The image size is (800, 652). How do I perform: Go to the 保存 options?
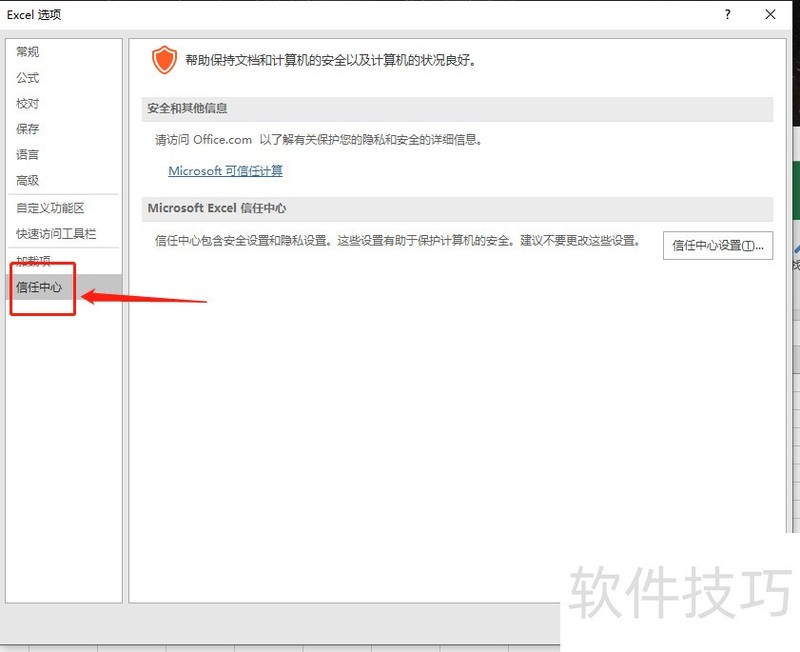[28, 129]
